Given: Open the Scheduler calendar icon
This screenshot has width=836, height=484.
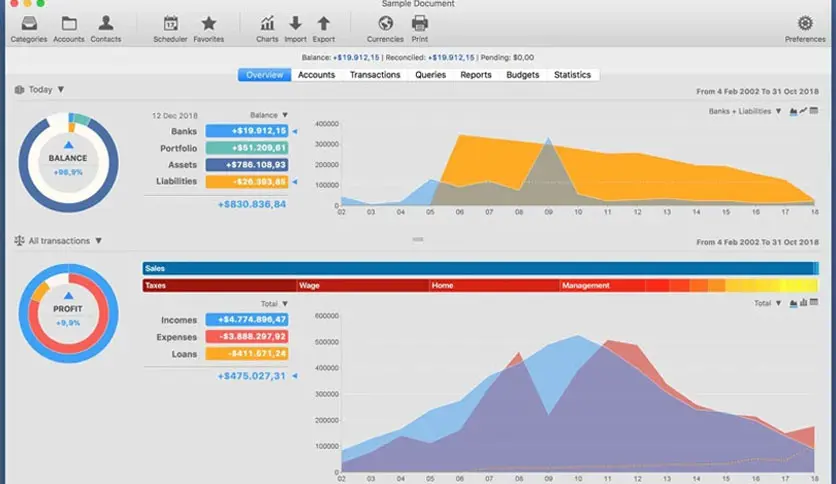Looking at the screenshot, I should 170,24.
